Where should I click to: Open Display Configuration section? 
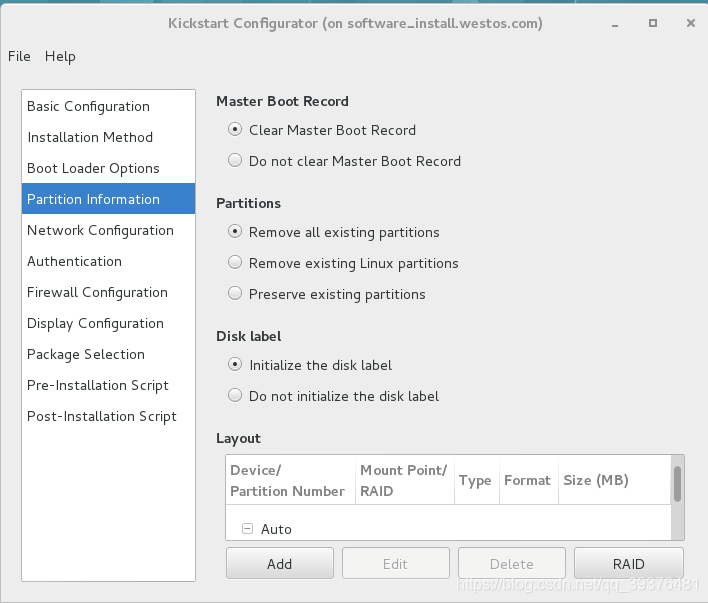pos(108,323)
